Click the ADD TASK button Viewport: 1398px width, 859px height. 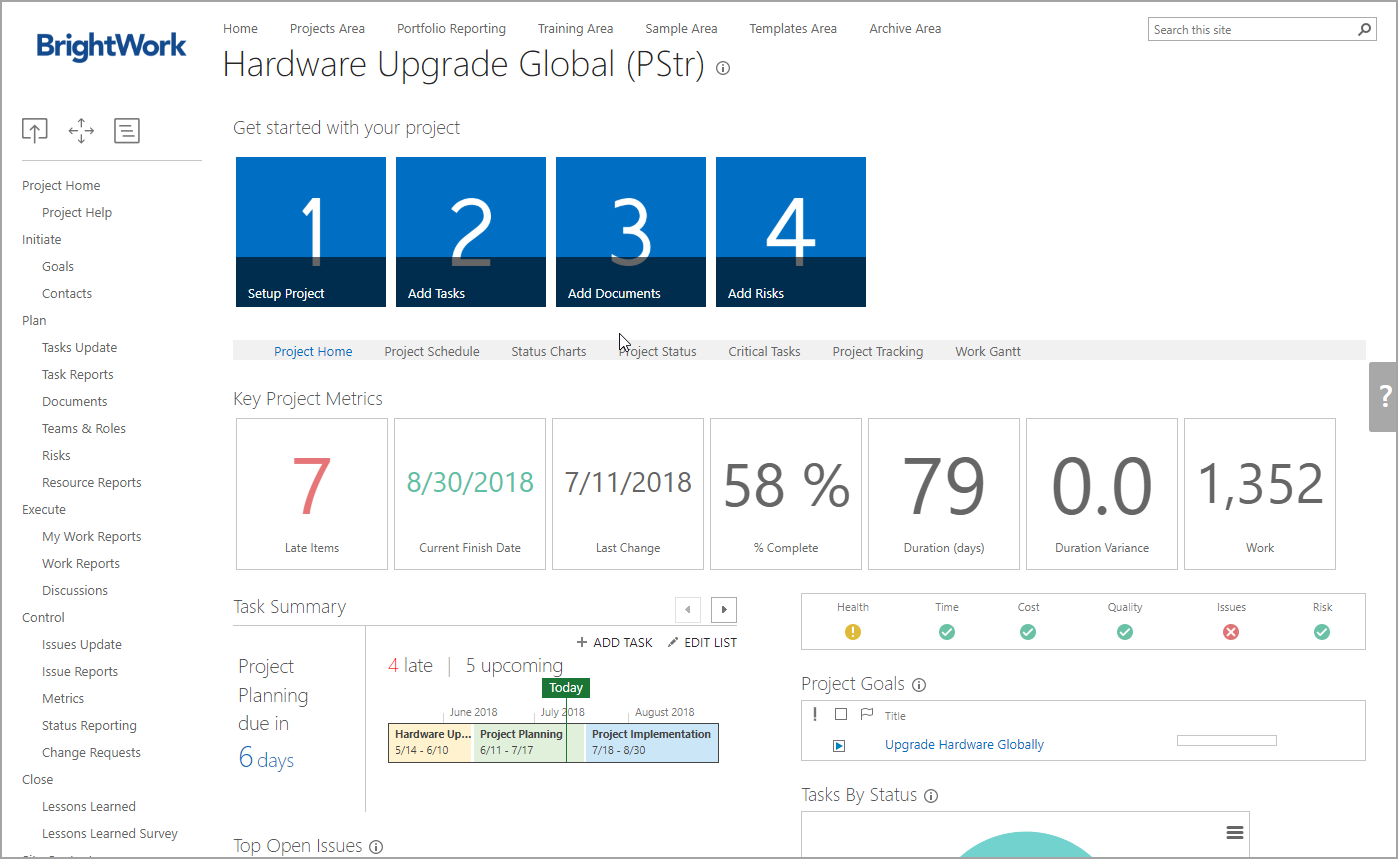pyautogui.click(x=614, y=643)
